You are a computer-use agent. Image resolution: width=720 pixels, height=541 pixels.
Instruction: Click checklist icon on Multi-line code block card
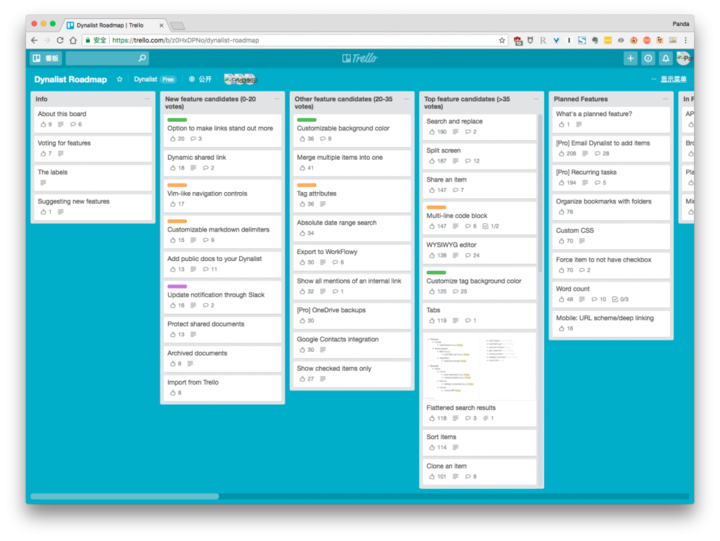click(485, 226)
